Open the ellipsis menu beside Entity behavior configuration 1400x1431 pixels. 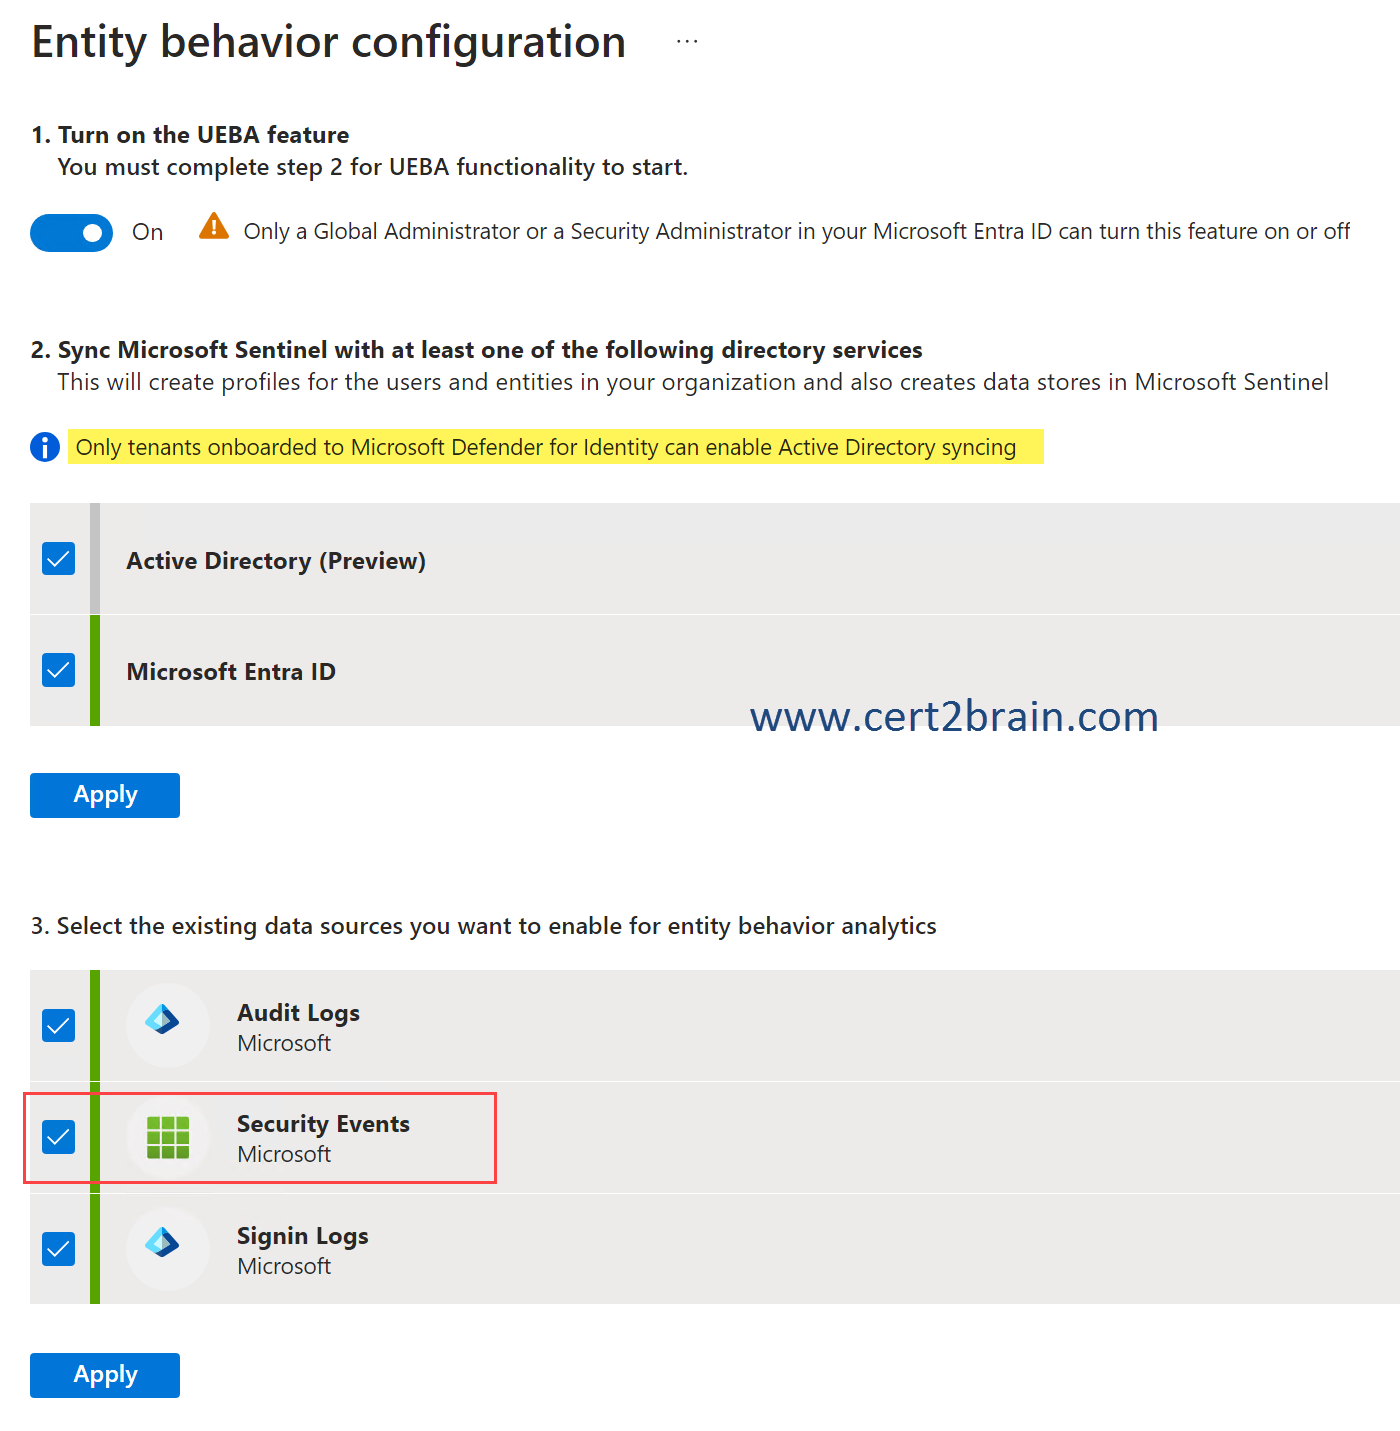[686, 40]
